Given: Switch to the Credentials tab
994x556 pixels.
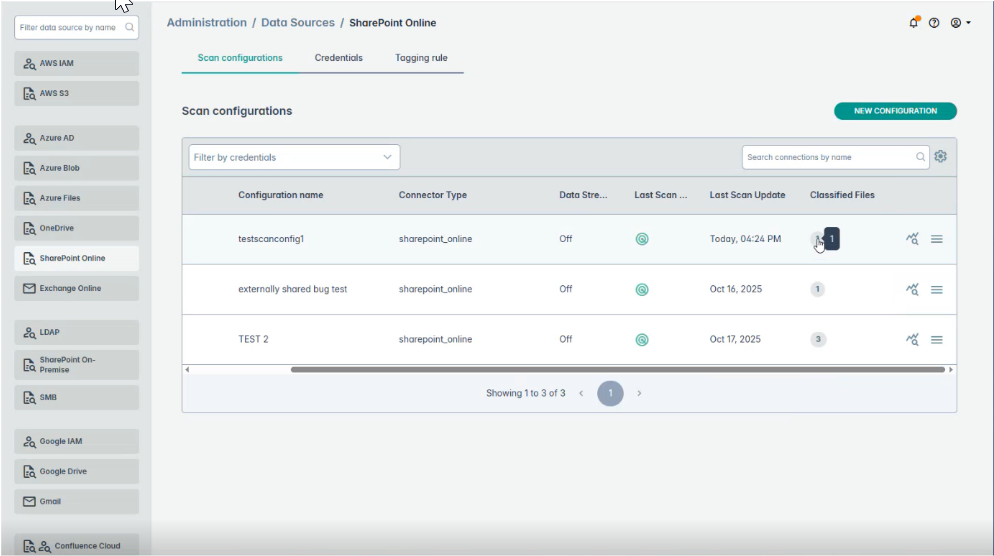Looking at the screenshot, I should click(338, 58).
